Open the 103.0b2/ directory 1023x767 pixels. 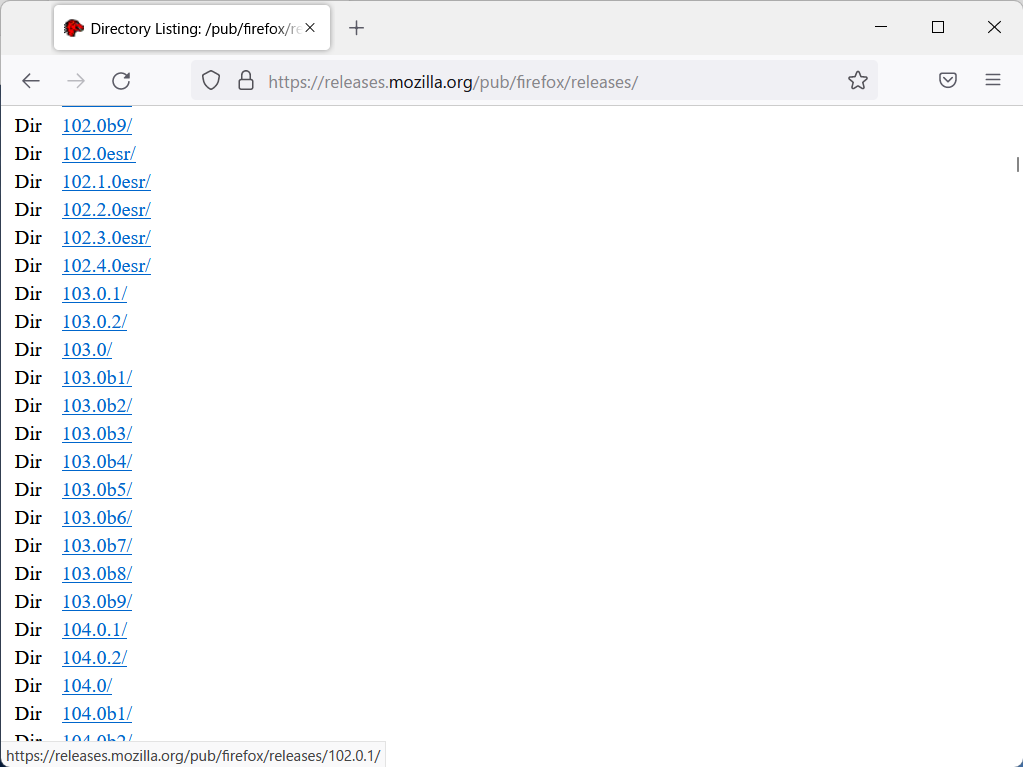[97, 406]
